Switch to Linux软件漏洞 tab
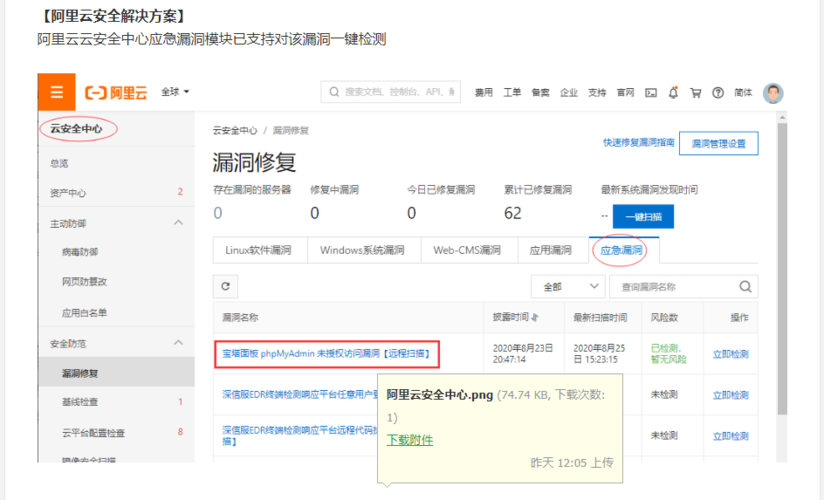The width and height of the screenshot is (824, 500). pos(259,250)
